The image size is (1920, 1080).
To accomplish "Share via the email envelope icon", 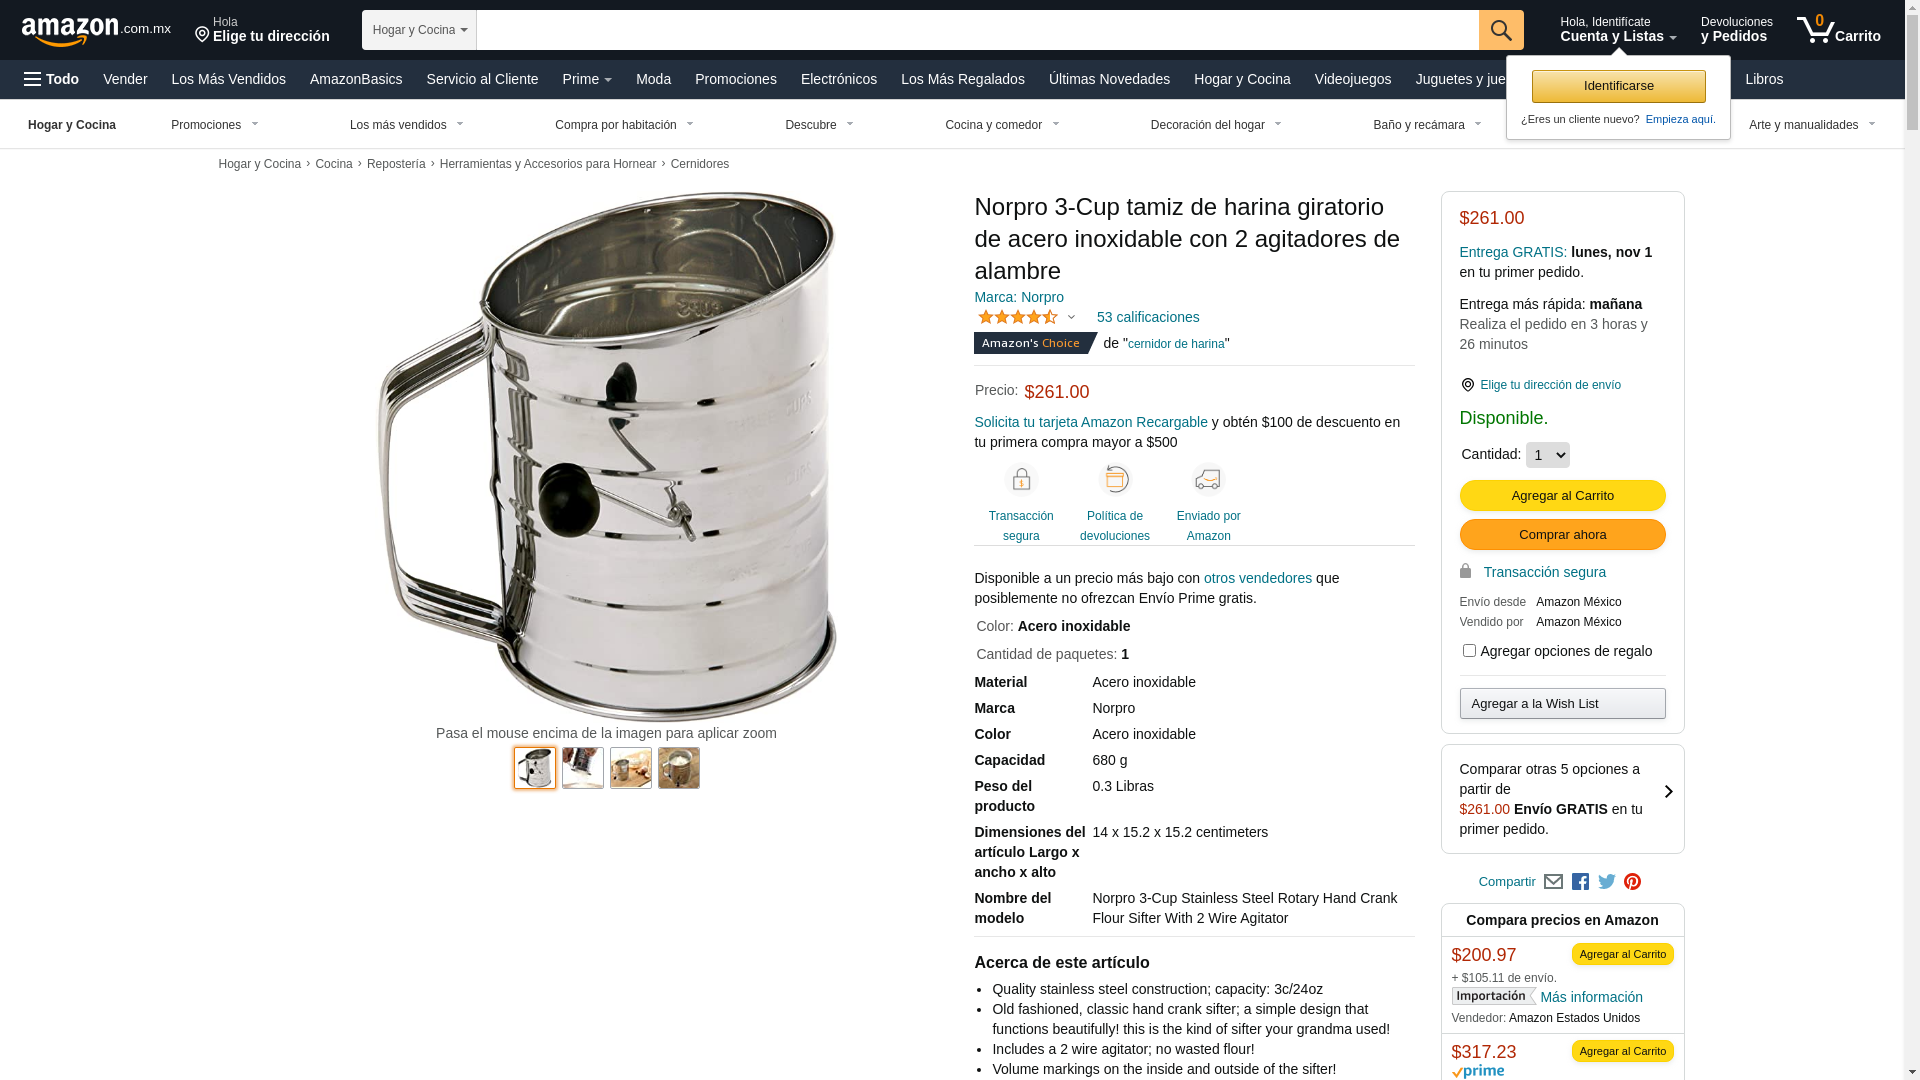I will point(1553,882).
